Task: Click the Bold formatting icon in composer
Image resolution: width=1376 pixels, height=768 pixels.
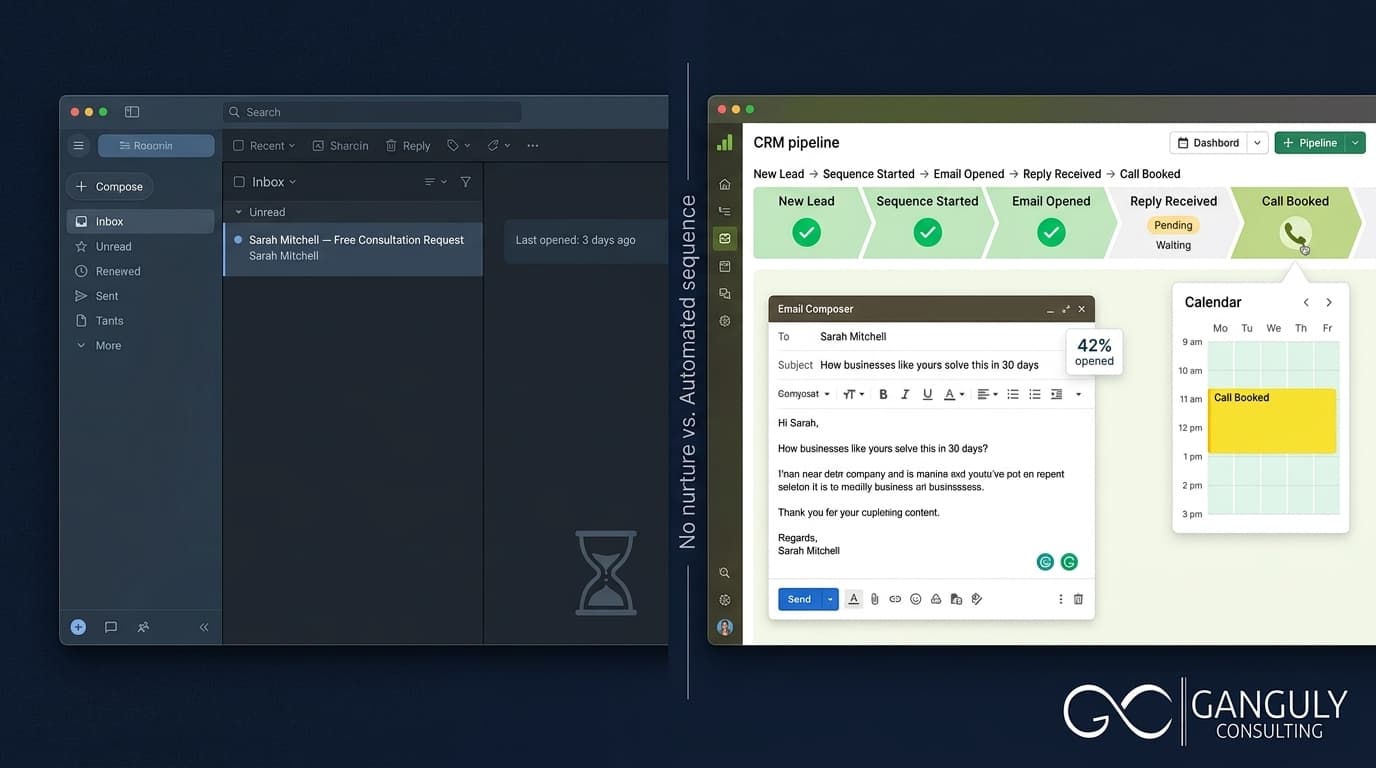Action: pos(883,394)
